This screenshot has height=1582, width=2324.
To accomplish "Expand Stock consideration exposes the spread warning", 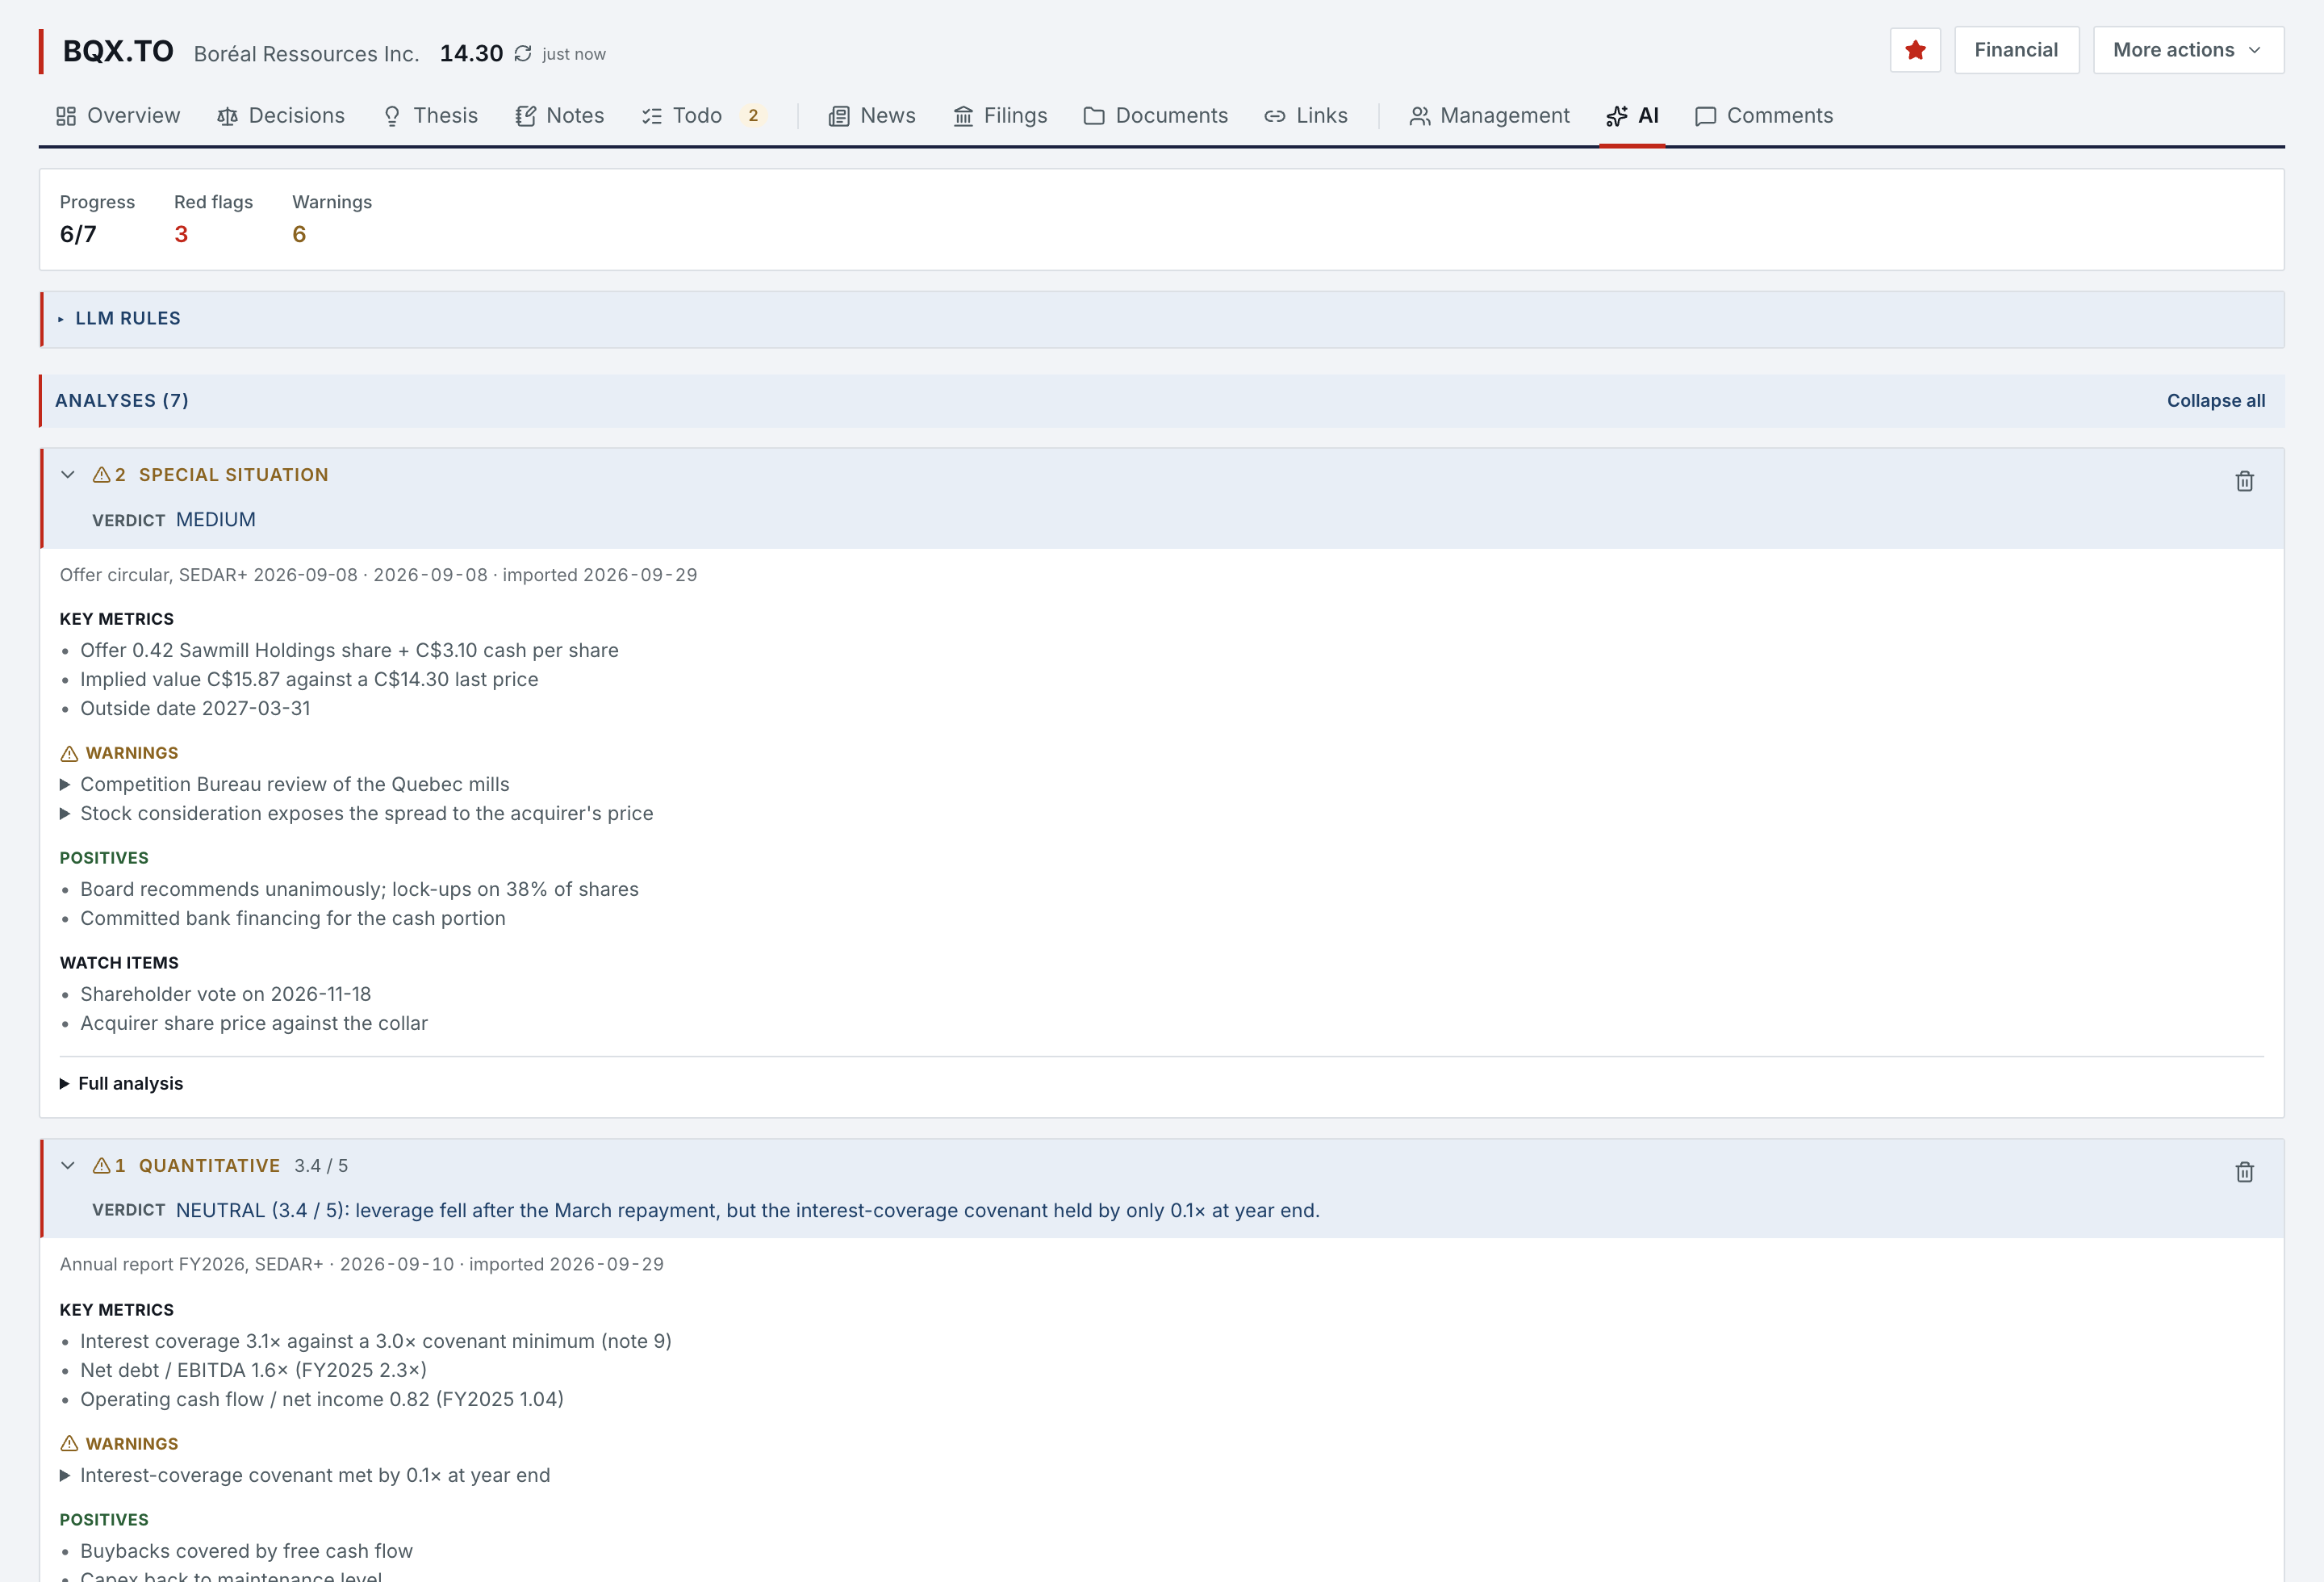I will tap(356, 813).
